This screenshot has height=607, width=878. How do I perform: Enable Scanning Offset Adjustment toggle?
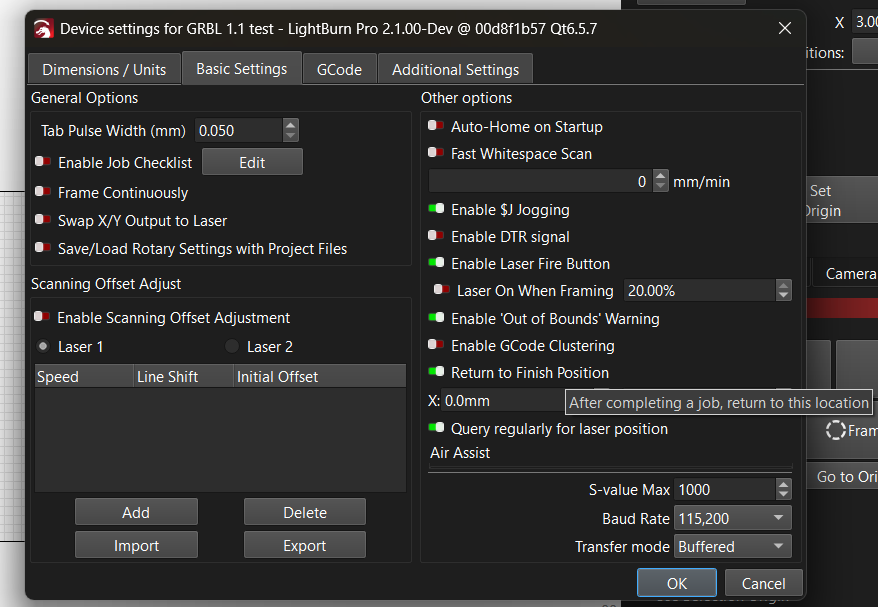tap(42, 317)
